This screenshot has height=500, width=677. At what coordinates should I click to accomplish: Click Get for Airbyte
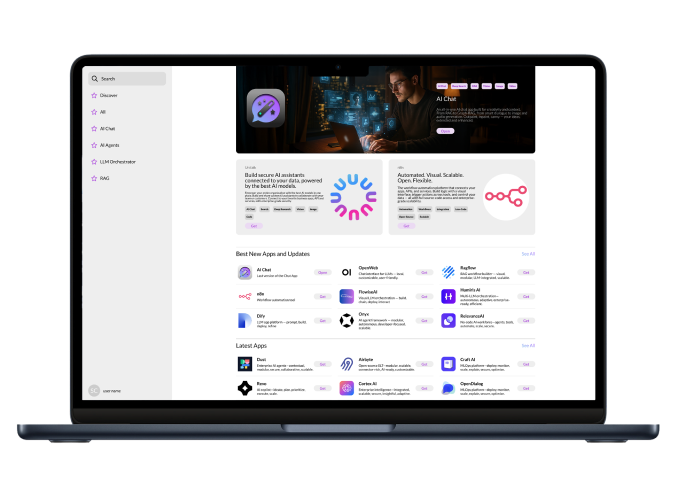pyautogui.click(x=424, y=364)
